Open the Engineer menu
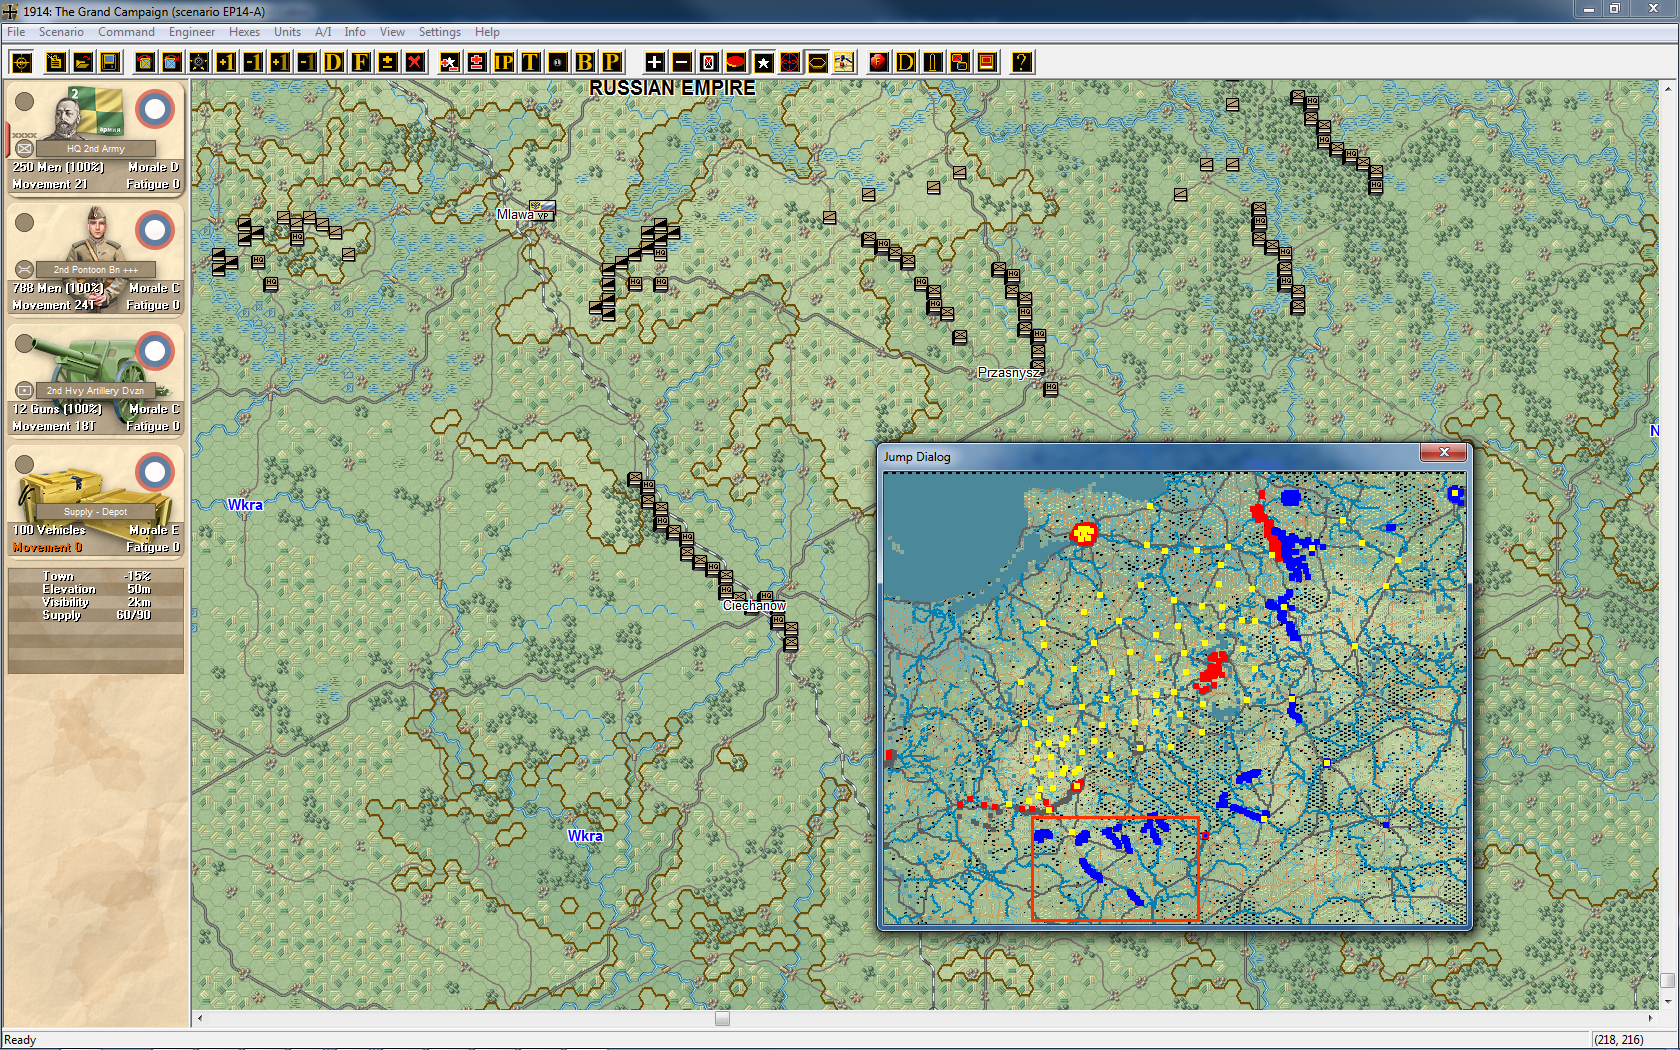Screen dimensions: 1680x1050 click(192, 32)
